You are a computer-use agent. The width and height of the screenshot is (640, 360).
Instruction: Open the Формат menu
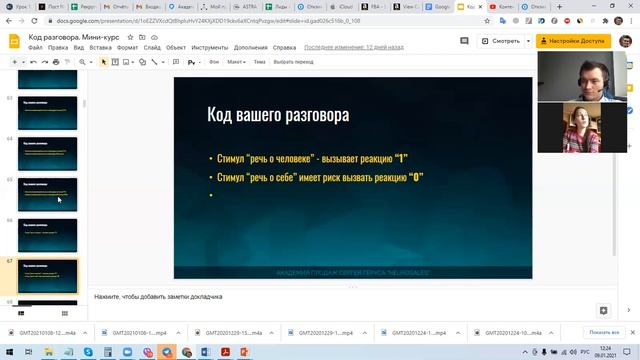click(x=127, y=48)
